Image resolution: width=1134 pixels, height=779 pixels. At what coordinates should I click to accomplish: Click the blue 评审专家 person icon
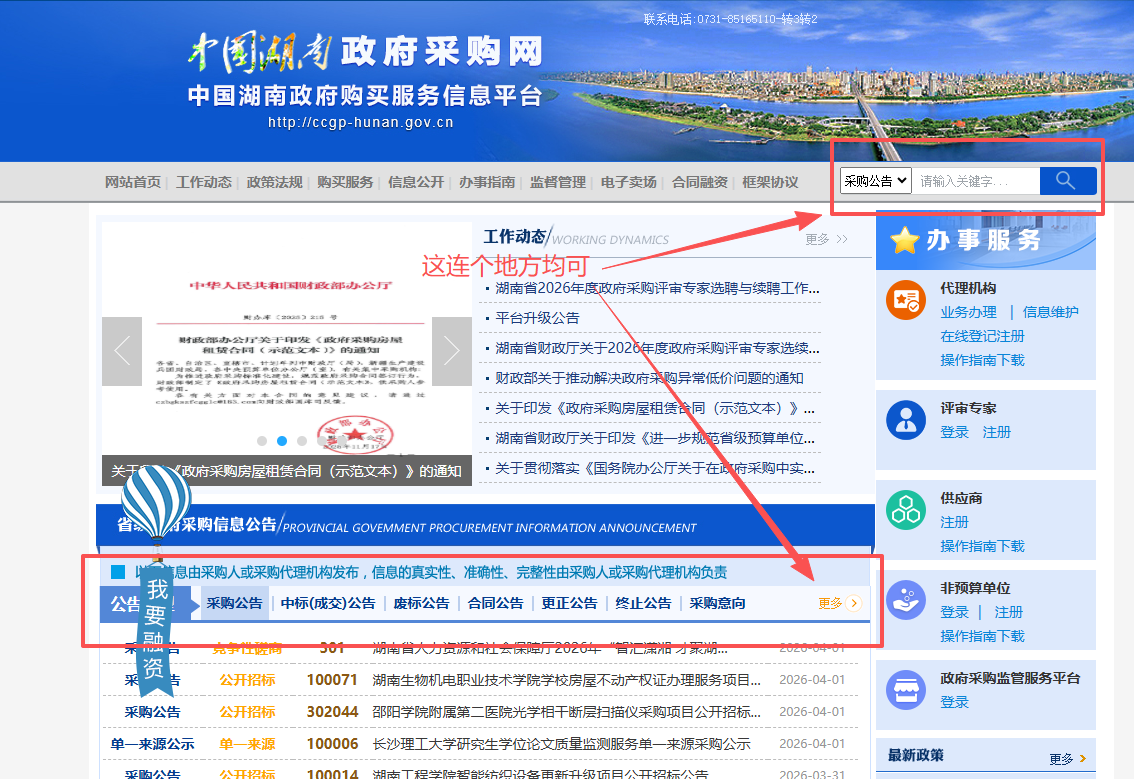click(906, 420)
